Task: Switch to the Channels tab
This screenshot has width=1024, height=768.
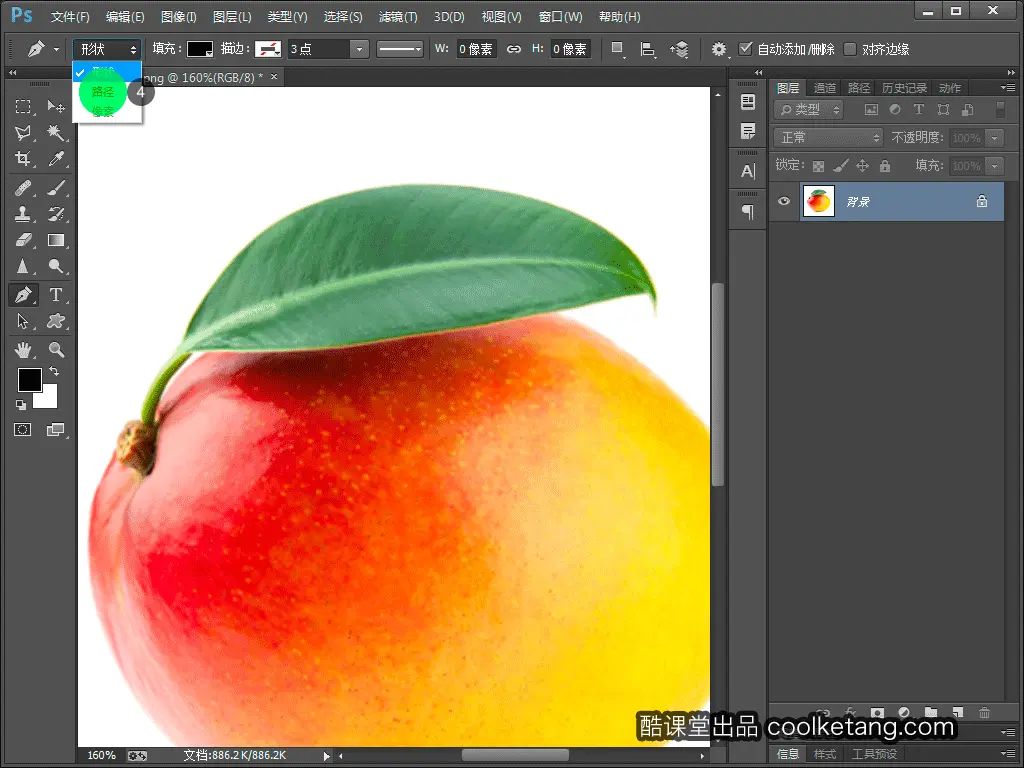Action: point(824,88)
